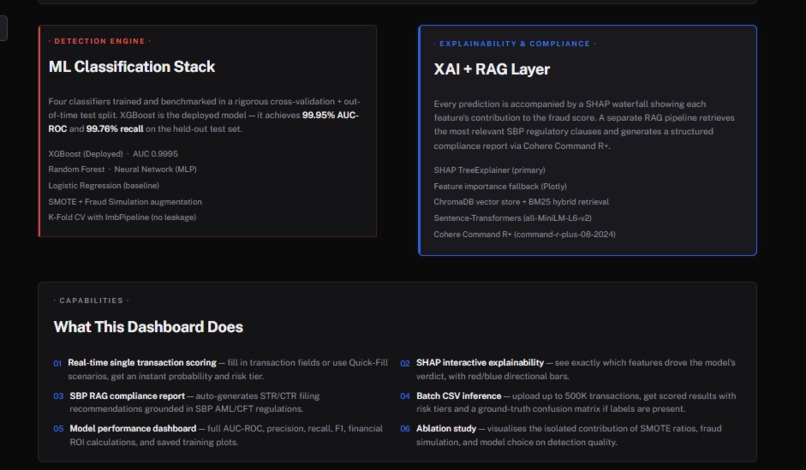
Task: Click the 02 capability number
Action: coord(405,363)
